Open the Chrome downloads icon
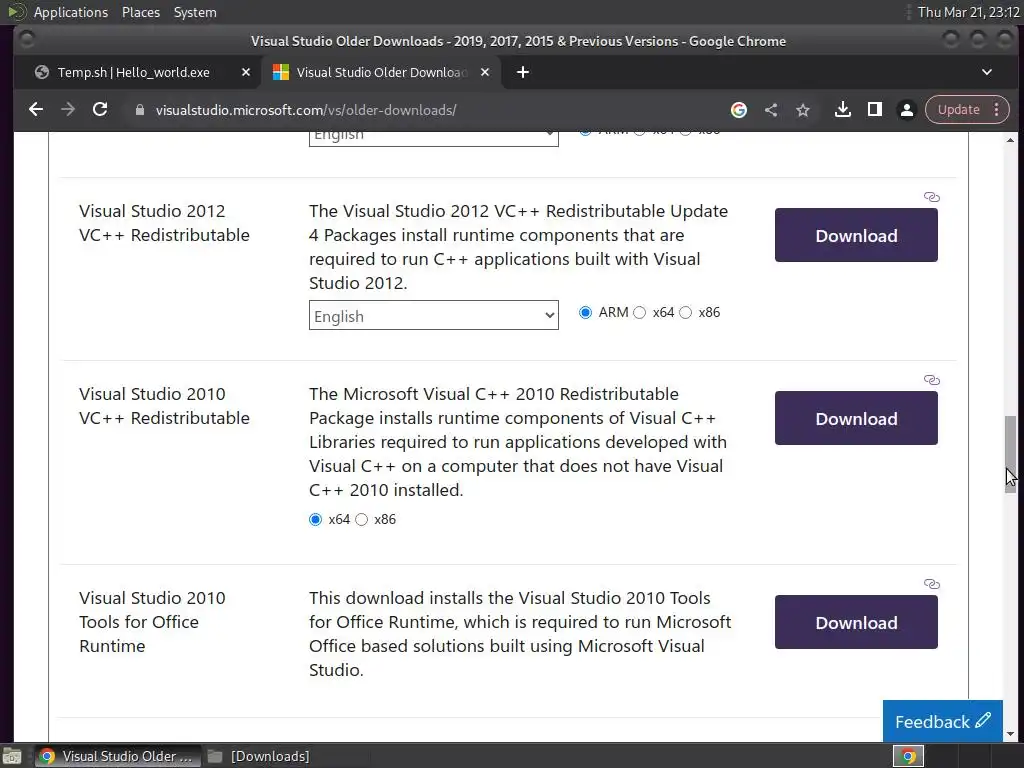This screenshot has height=768, width=1024. point(842,110)
